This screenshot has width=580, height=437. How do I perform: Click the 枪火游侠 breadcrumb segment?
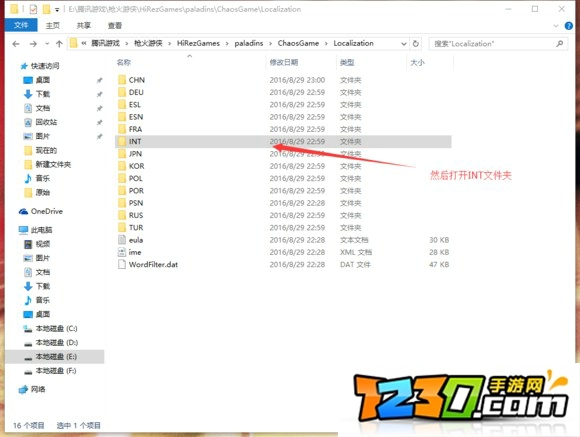click(x=148, y=43)
